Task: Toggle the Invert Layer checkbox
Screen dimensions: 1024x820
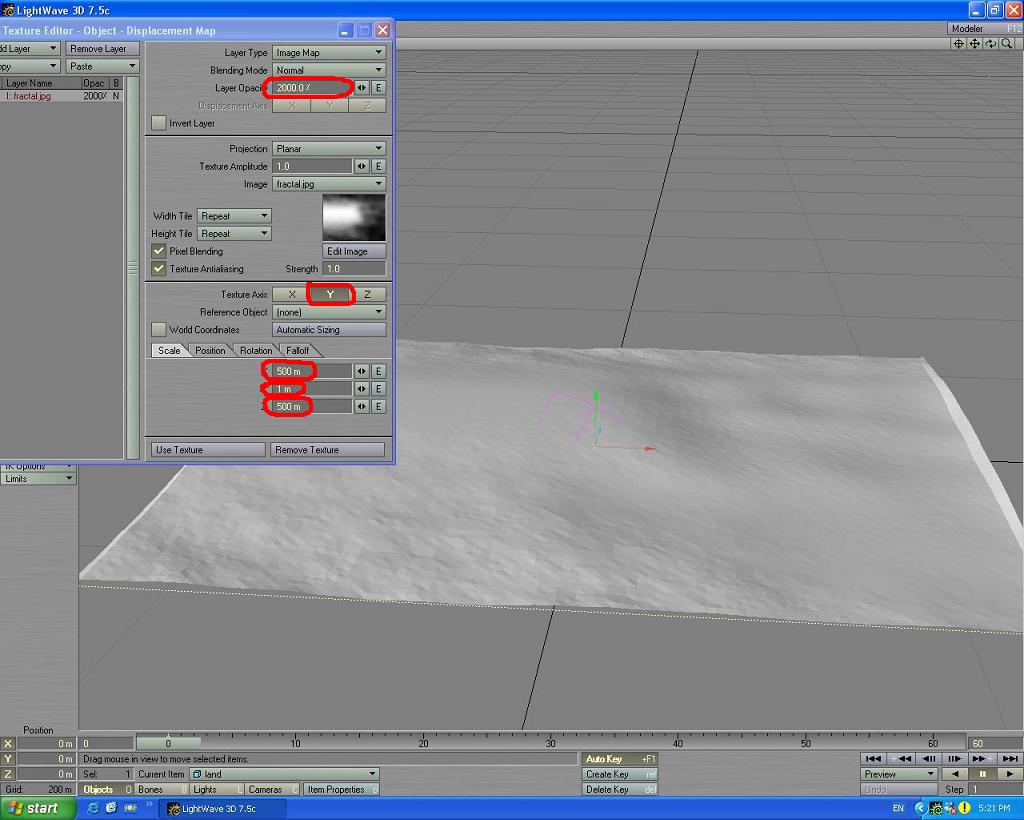Action: (159, 123)
